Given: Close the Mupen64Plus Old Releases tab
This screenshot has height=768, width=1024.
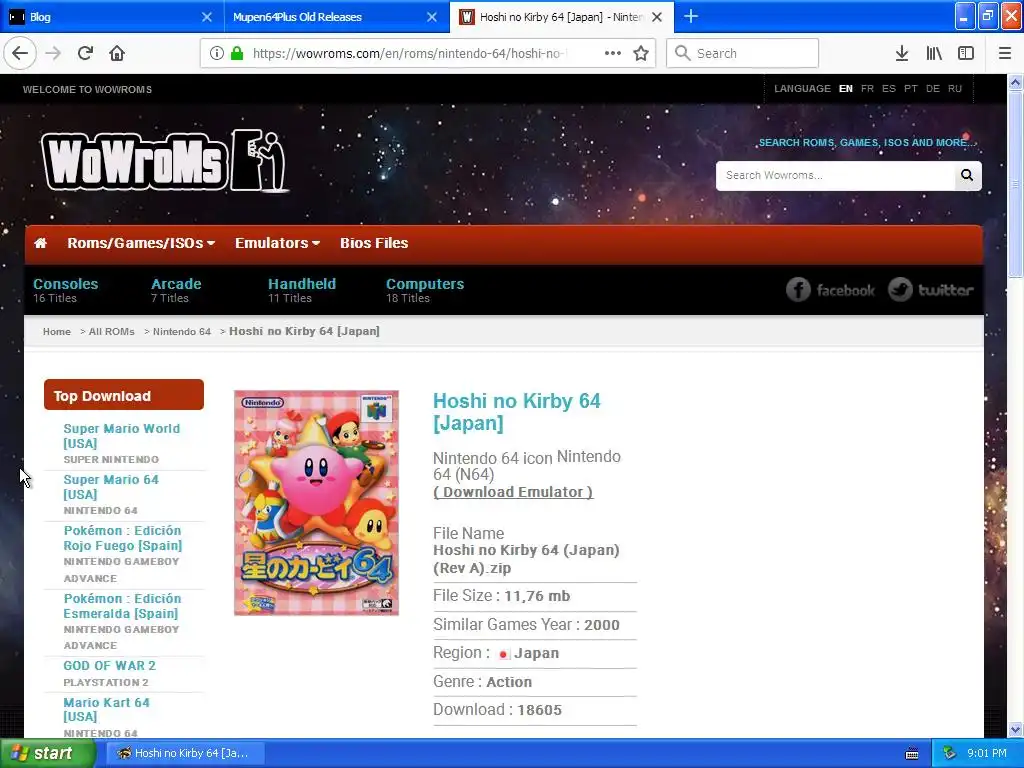Looking at the screenshot, I should 432,17.
